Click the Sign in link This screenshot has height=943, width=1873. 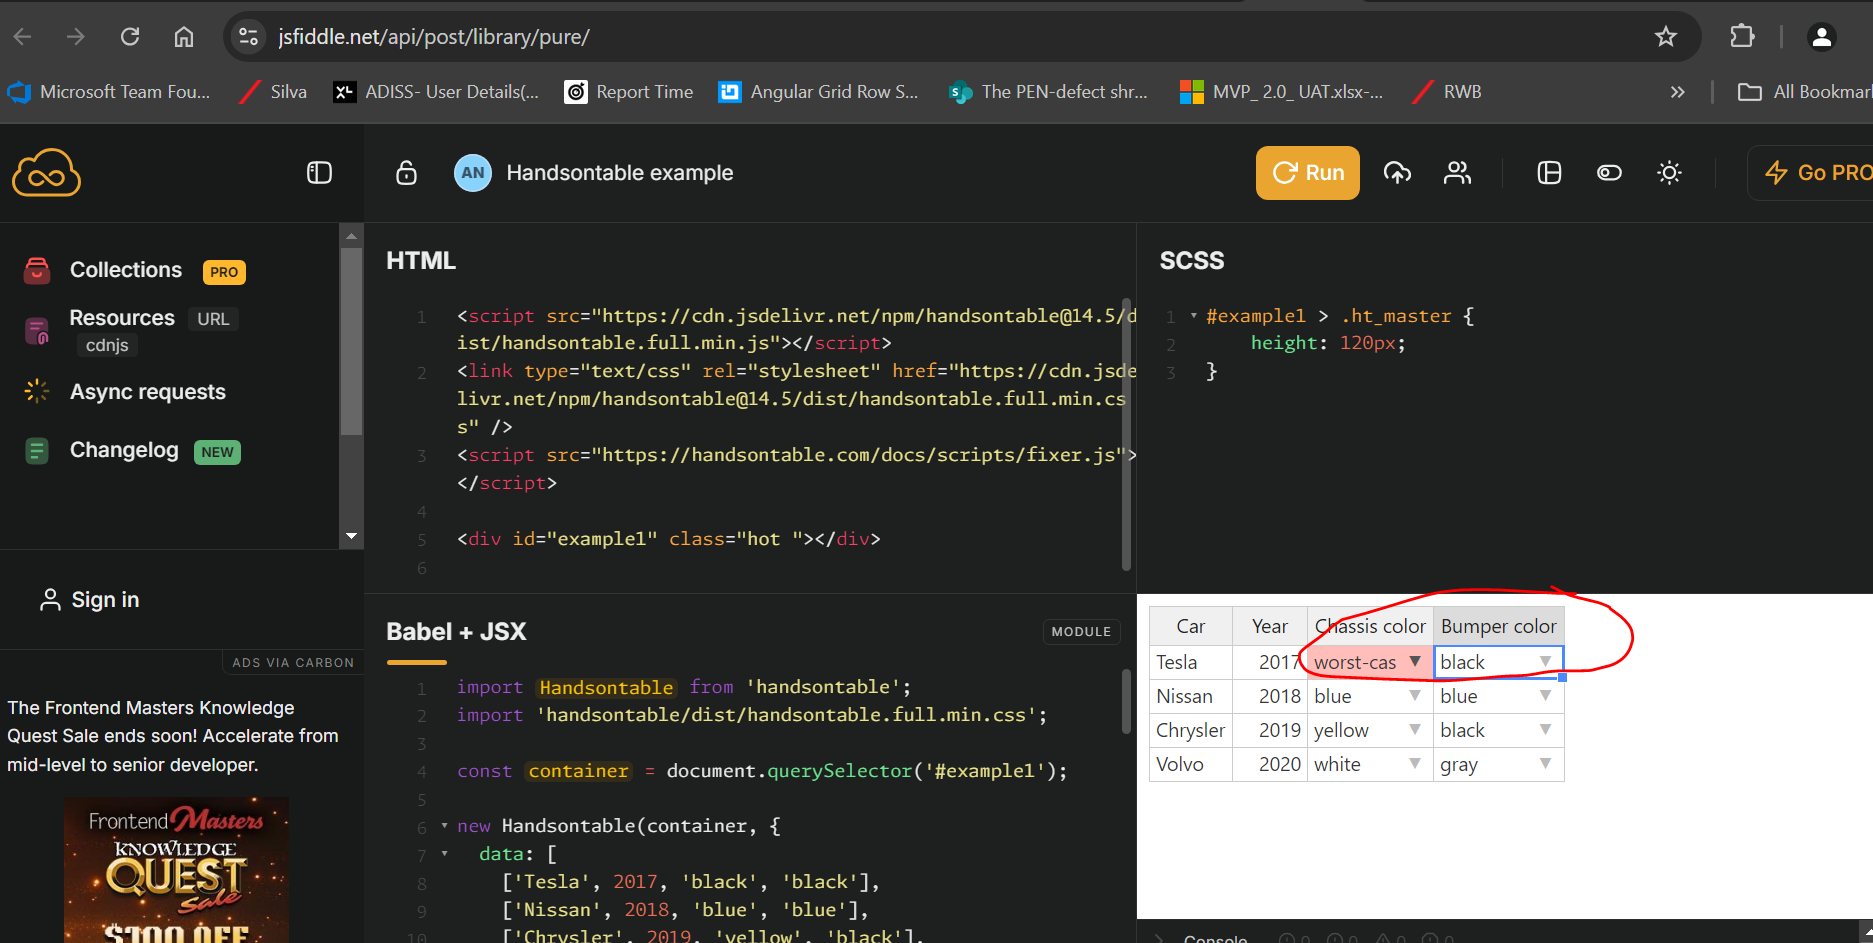(x=89, y=600)
